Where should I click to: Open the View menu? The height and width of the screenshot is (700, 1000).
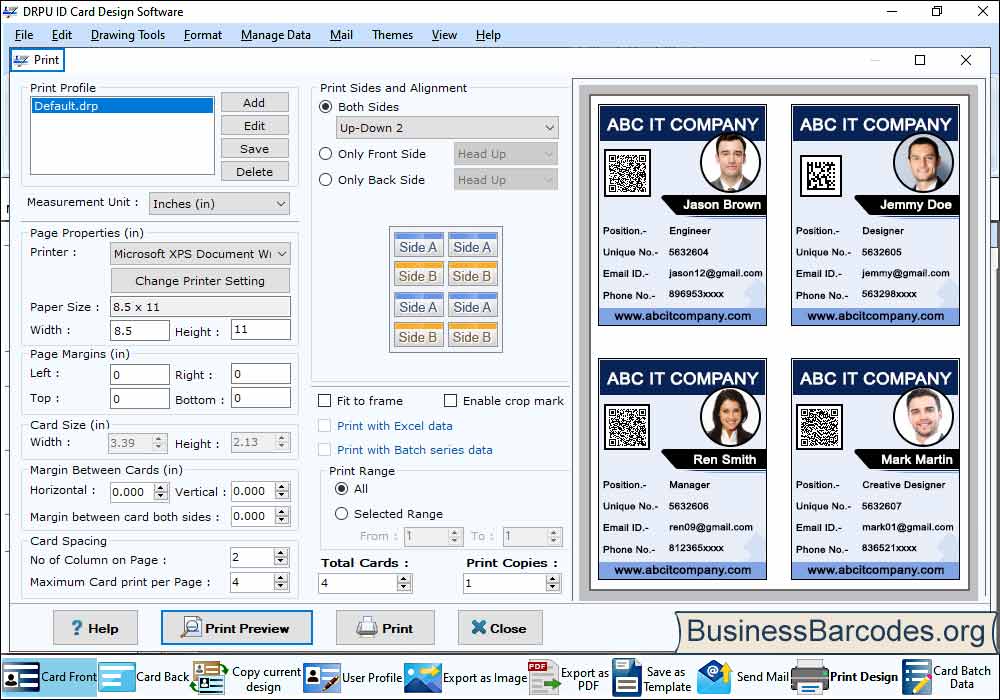click(x=444, y=35)
